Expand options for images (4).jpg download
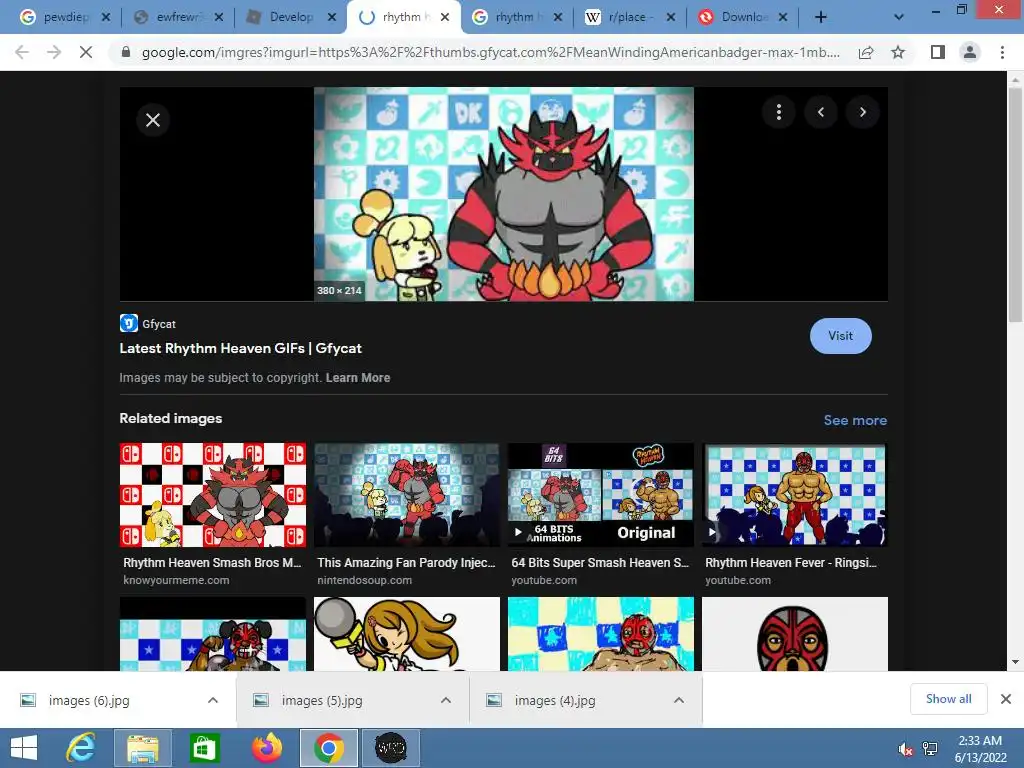 coord(679,700)
